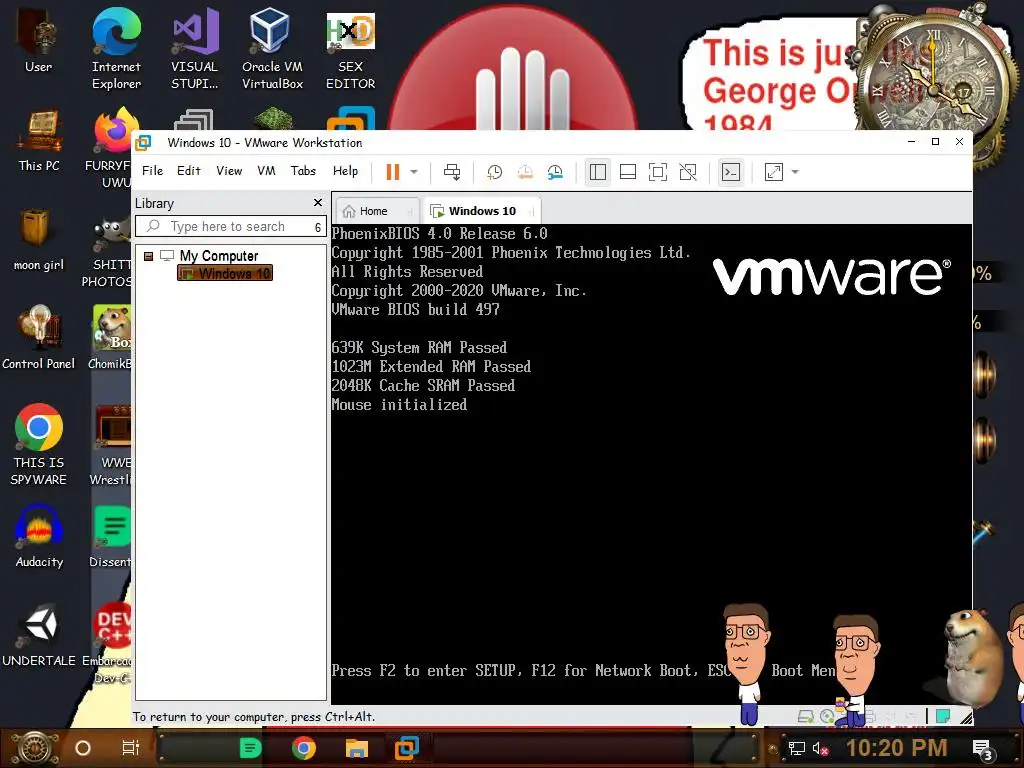This screenshot has width=1024, height=768.
Task: Open the stretch display dropdown arrow
Action: coord(795,172)
